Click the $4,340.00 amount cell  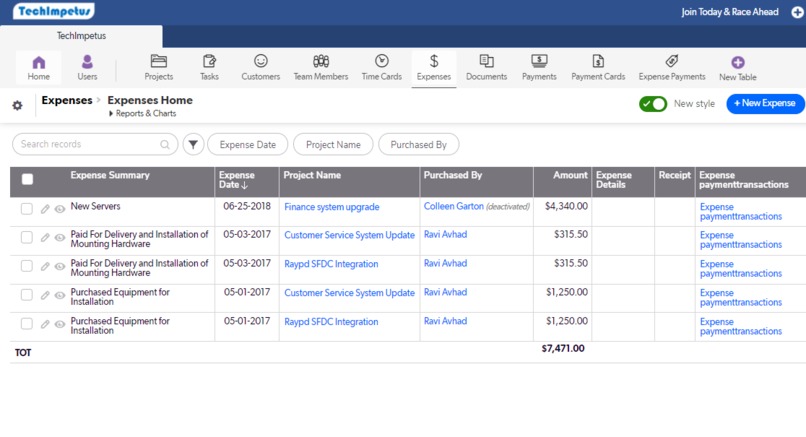(566, 206)
